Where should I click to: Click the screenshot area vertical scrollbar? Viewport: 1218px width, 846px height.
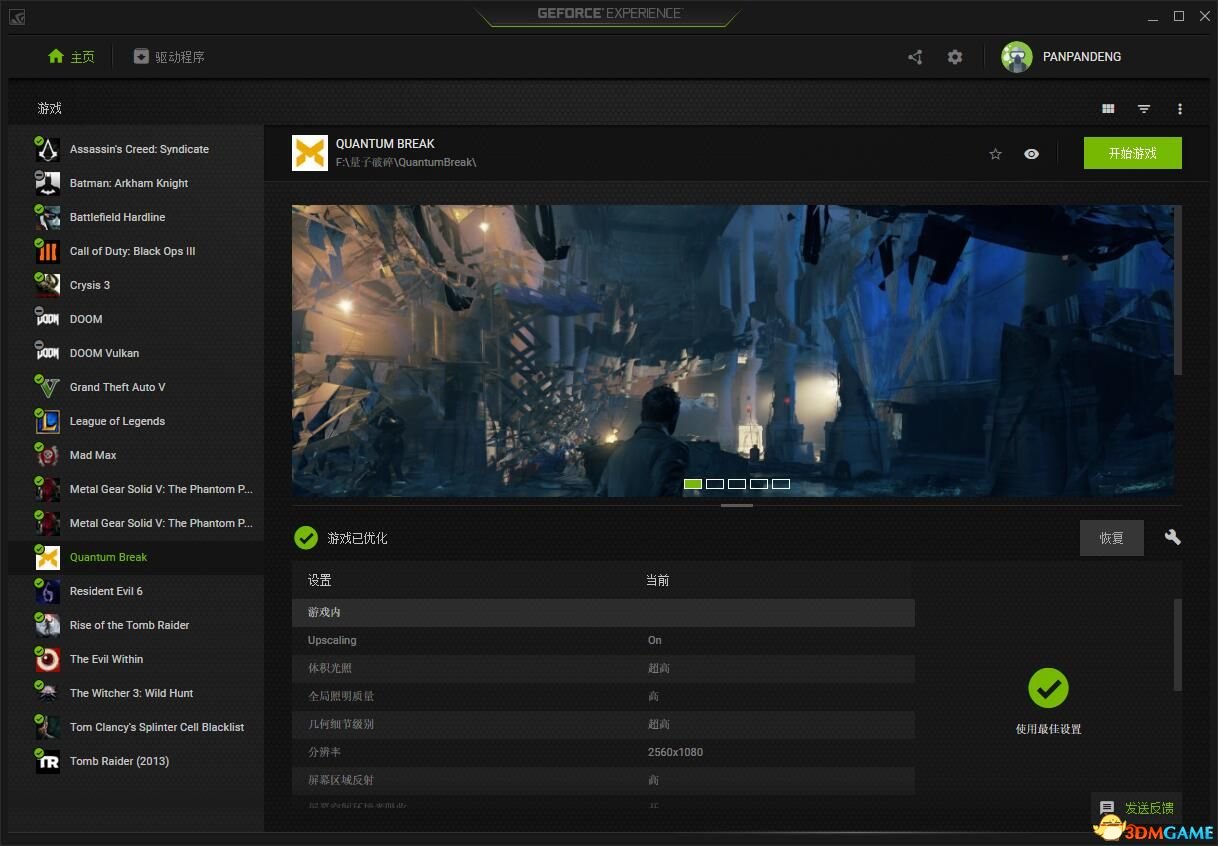coord(1178,290)
